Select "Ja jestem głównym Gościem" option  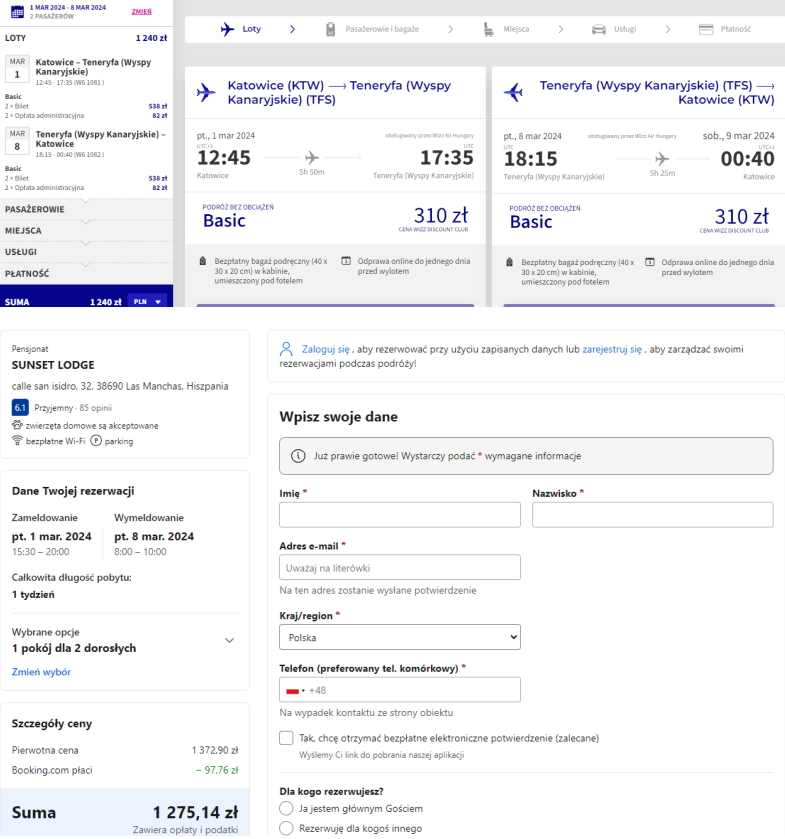click(287, 808)
